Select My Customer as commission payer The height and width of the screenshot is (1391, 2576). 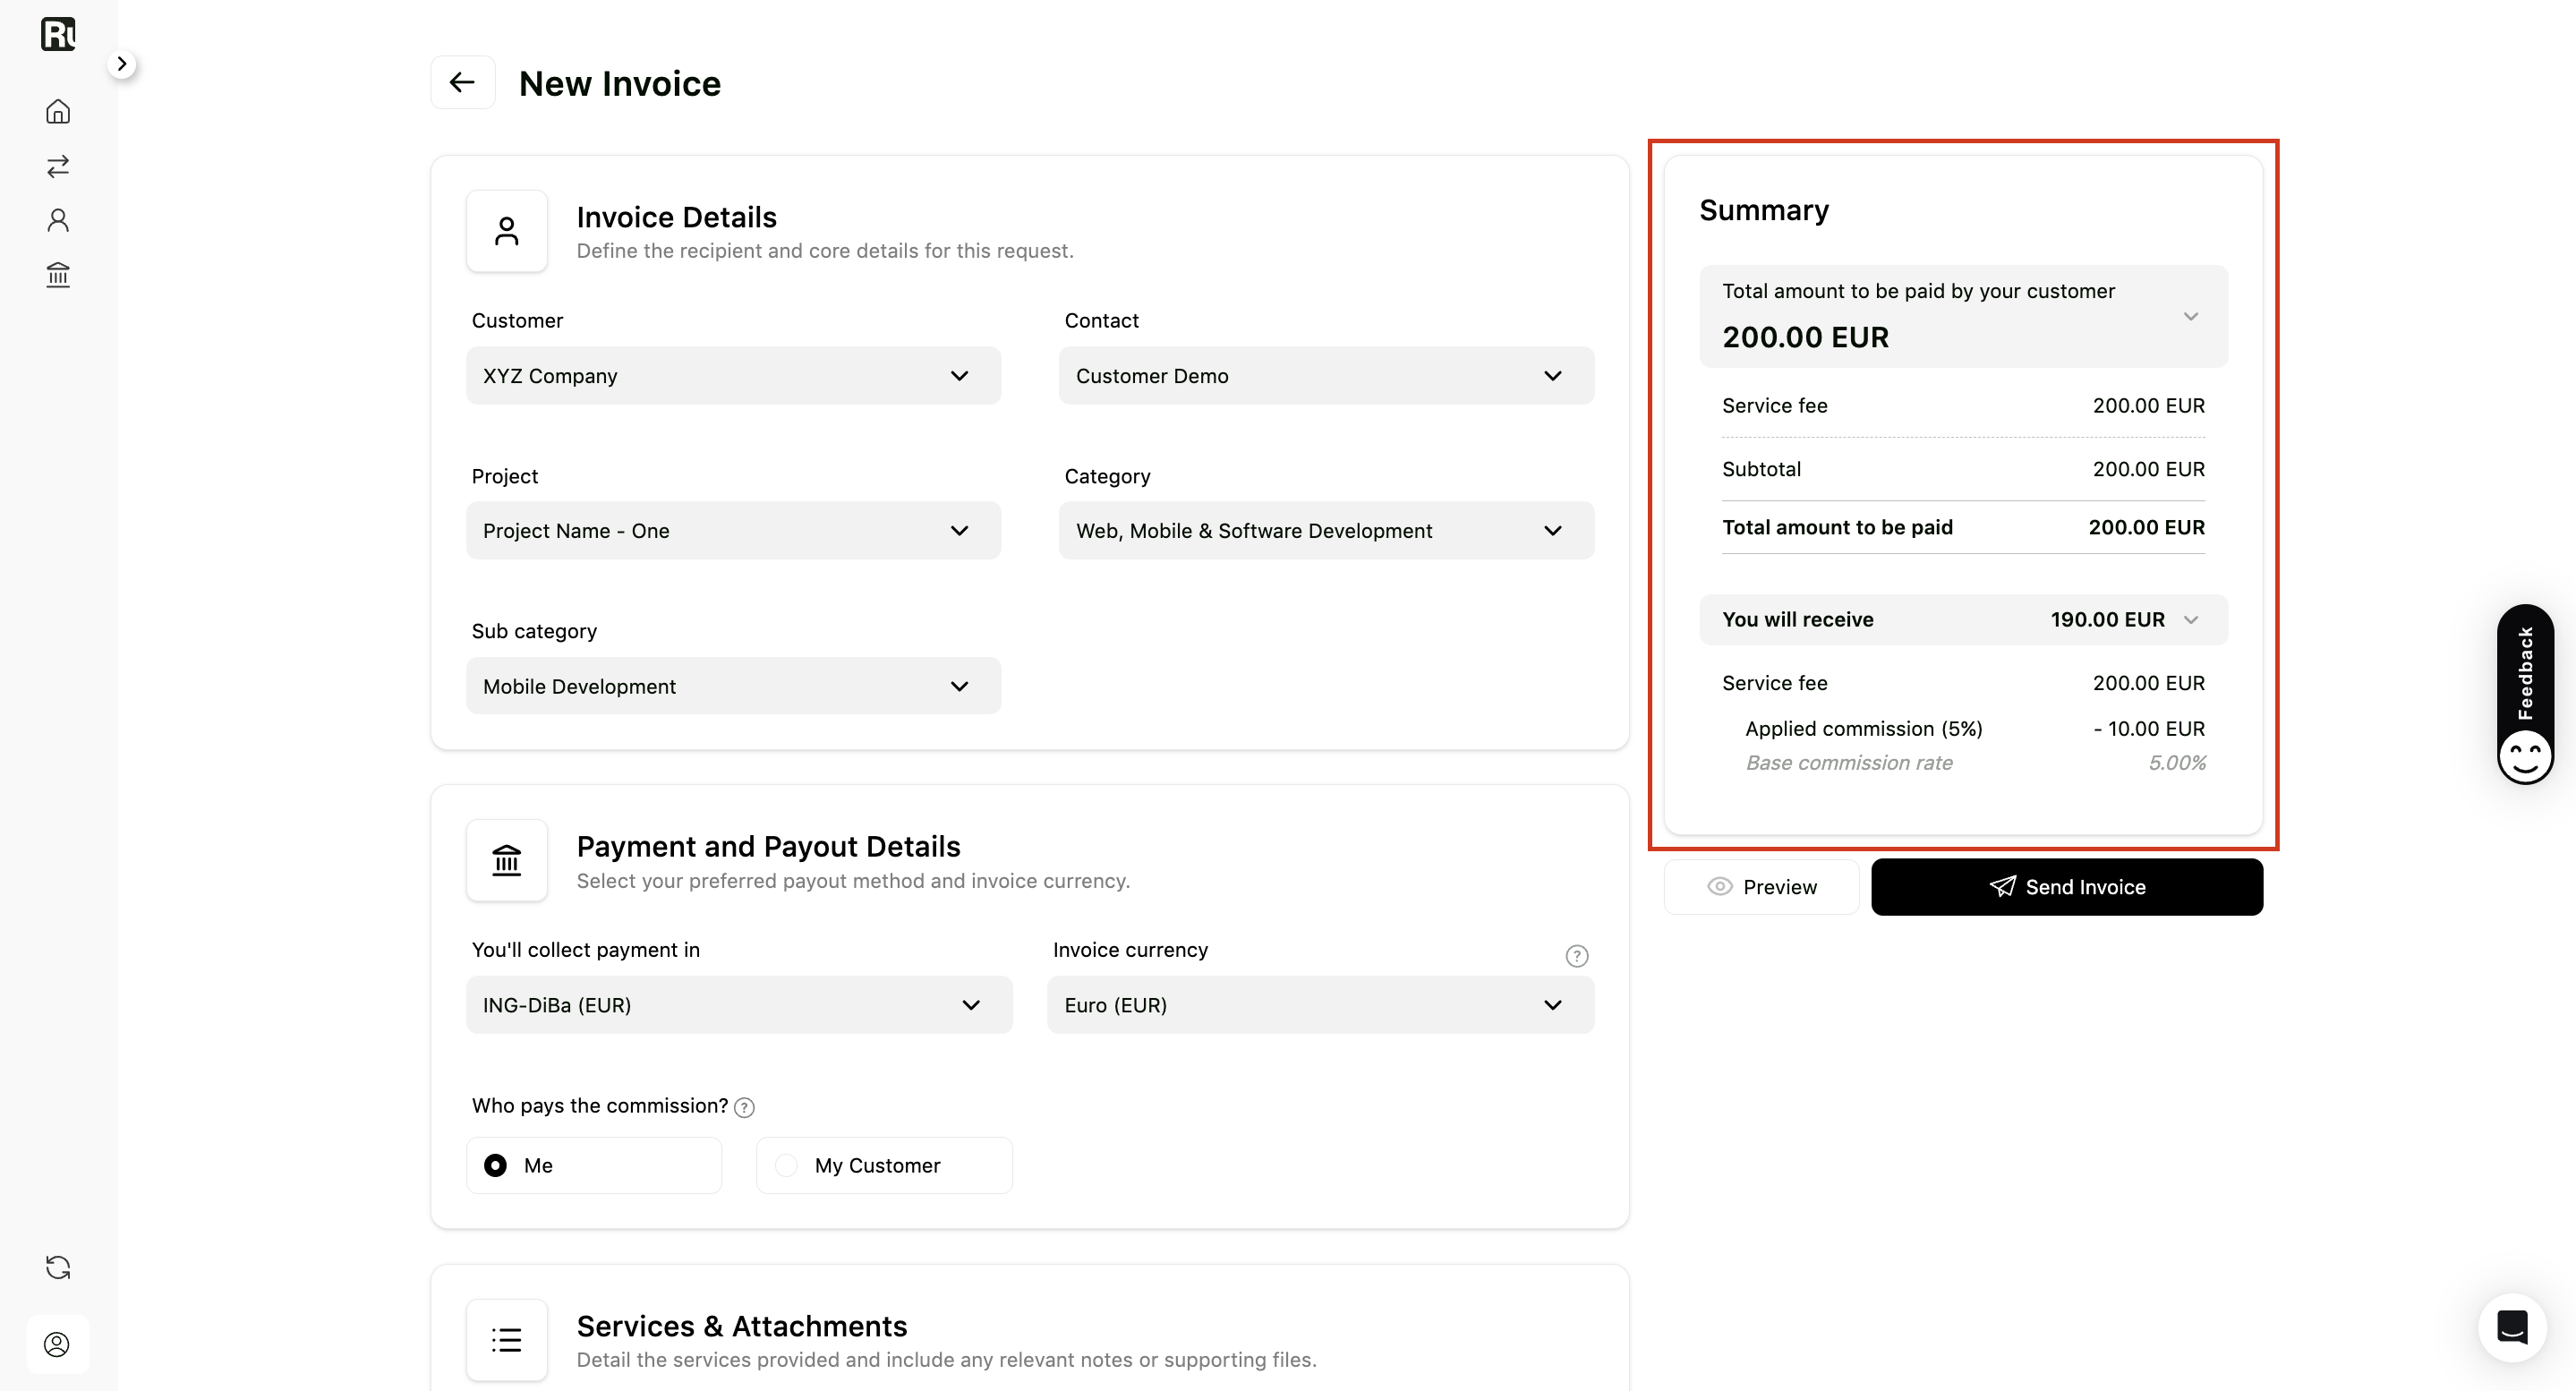pos(884,1165)
